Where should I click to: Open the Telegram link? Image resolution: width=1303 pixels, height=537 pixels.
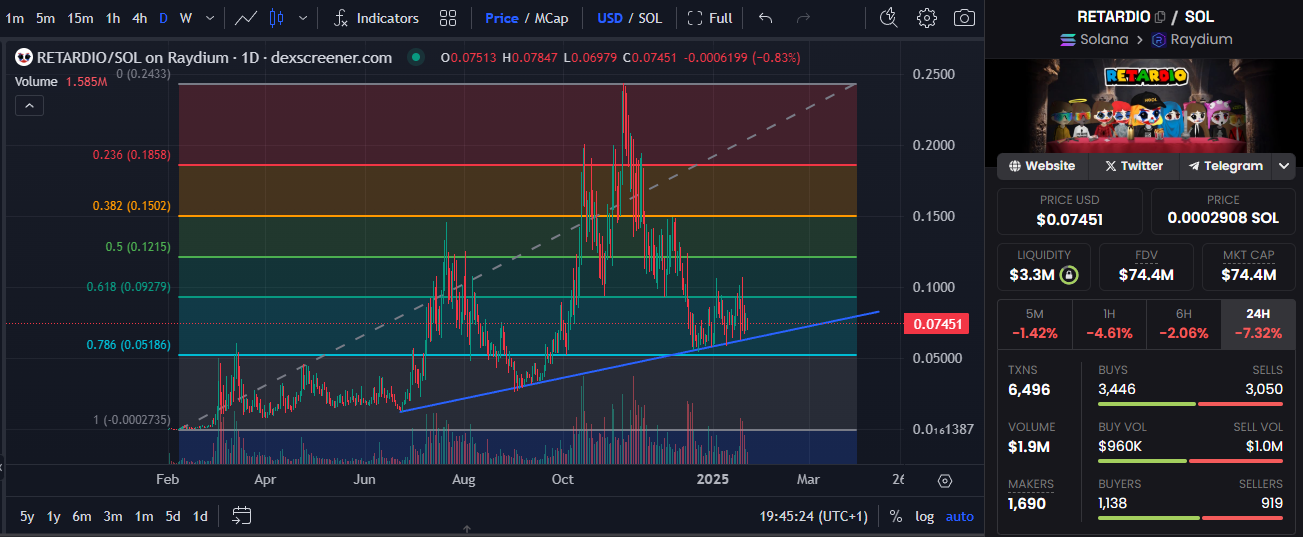pyautogui.click(x=1225, y=166)
